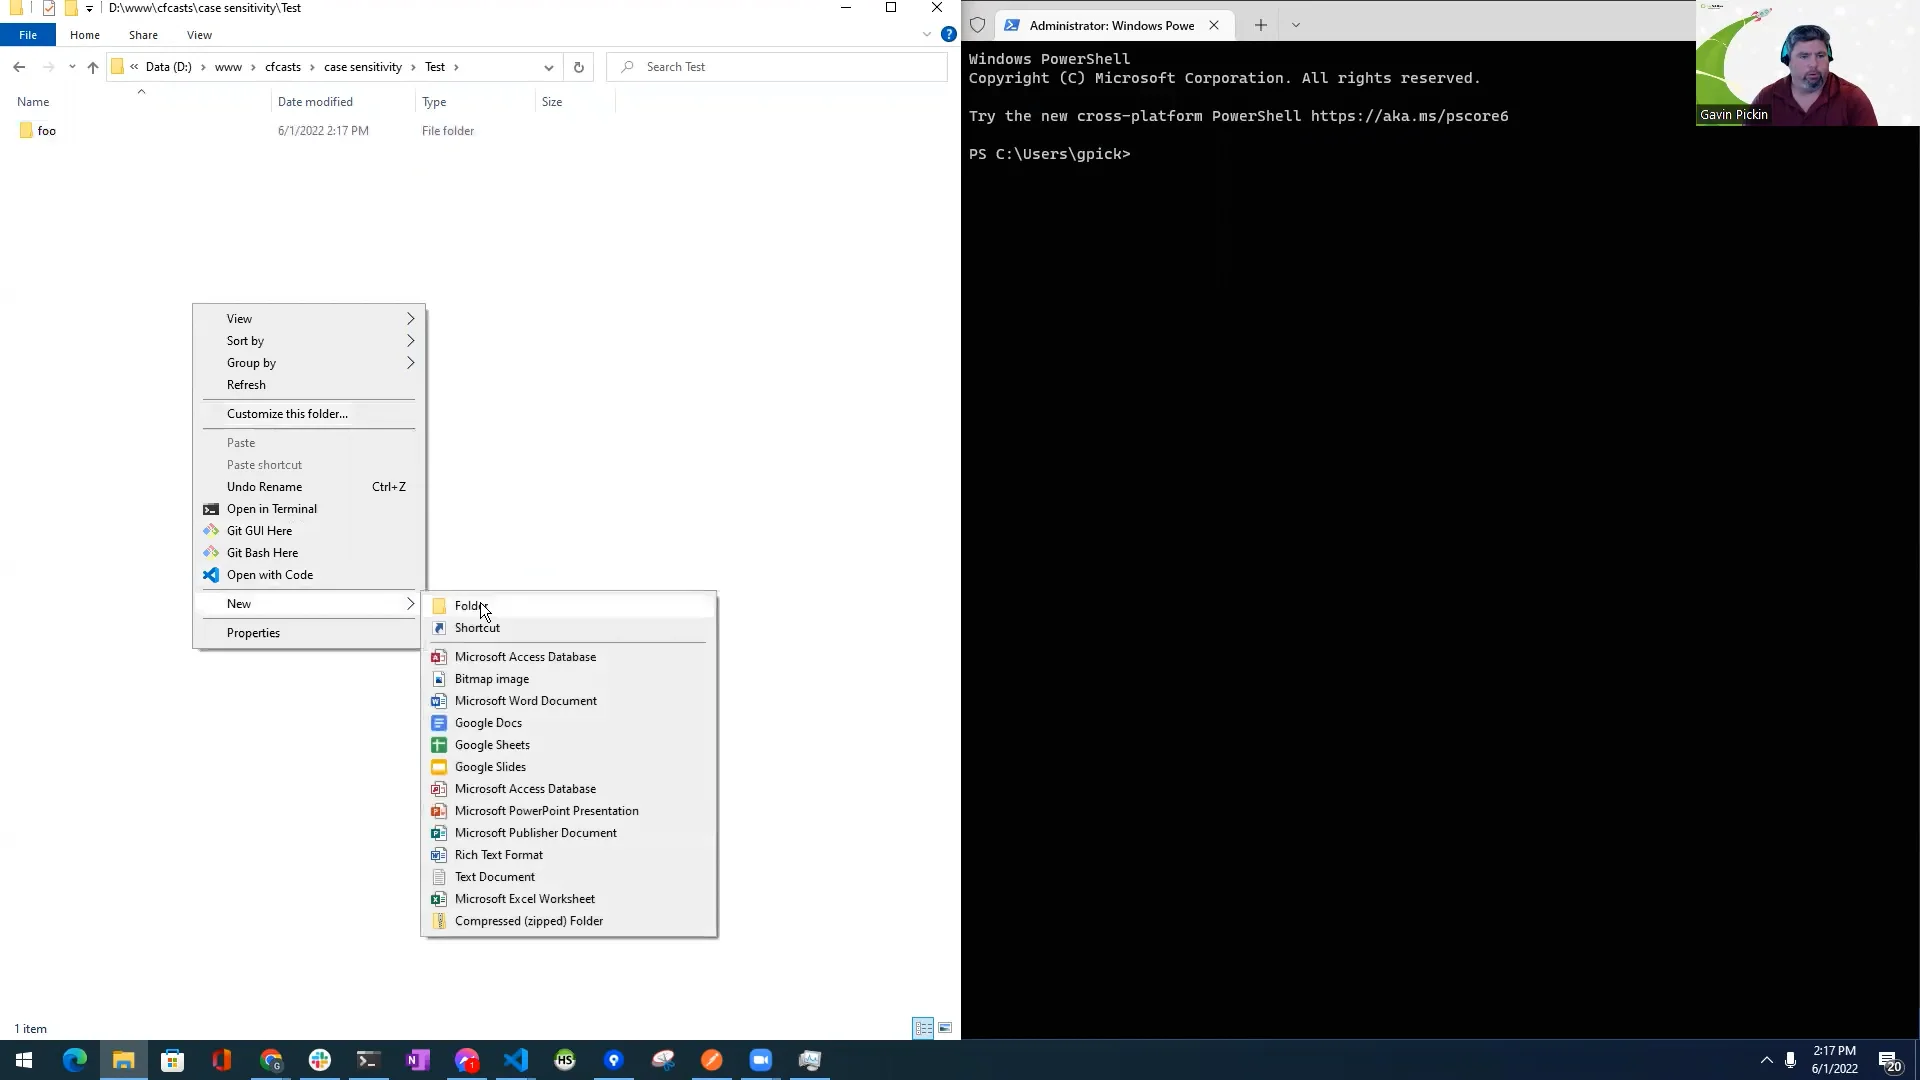The width and height of the screenshot is (1920, 1080).
Task: Create a new Text Document
Action: (x=494, y=877)
